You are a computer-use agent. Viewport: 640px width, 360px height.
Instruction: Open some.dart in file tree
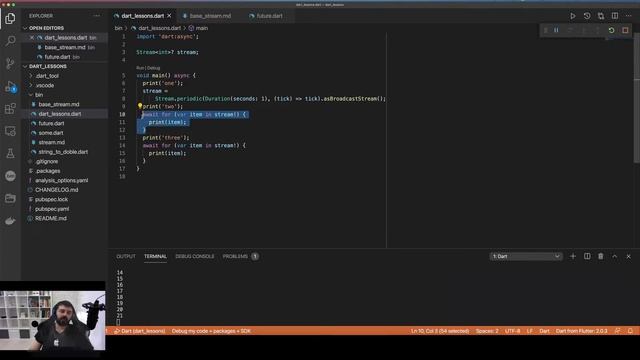click(51, 133)
